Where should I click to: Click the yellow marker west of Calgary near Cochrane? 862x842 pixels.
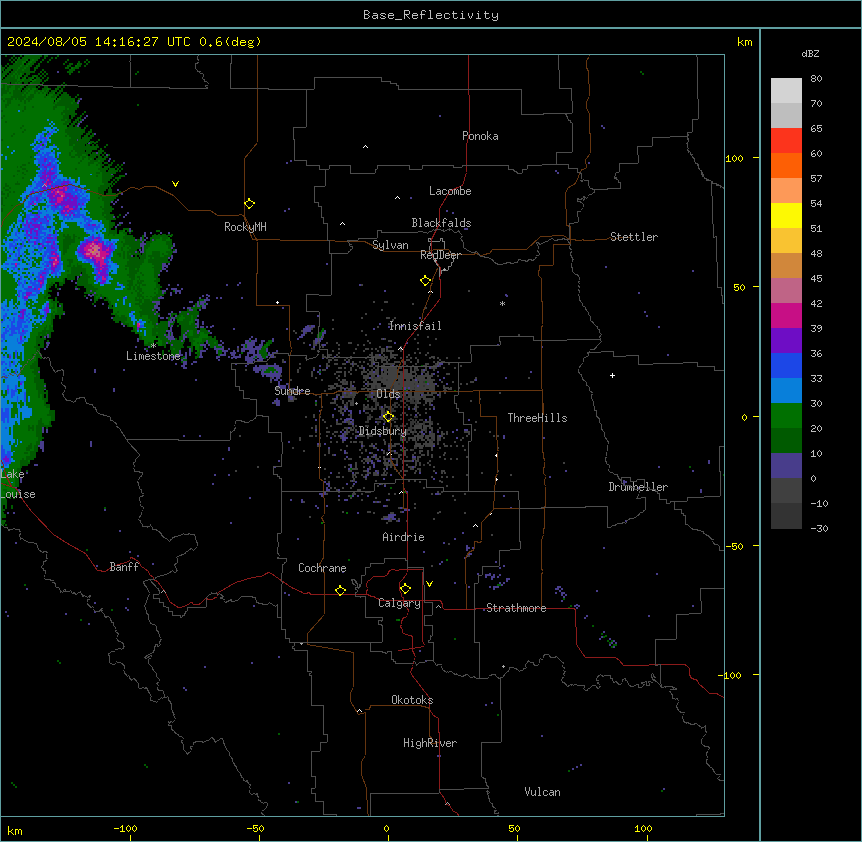(x=340, y=590)
